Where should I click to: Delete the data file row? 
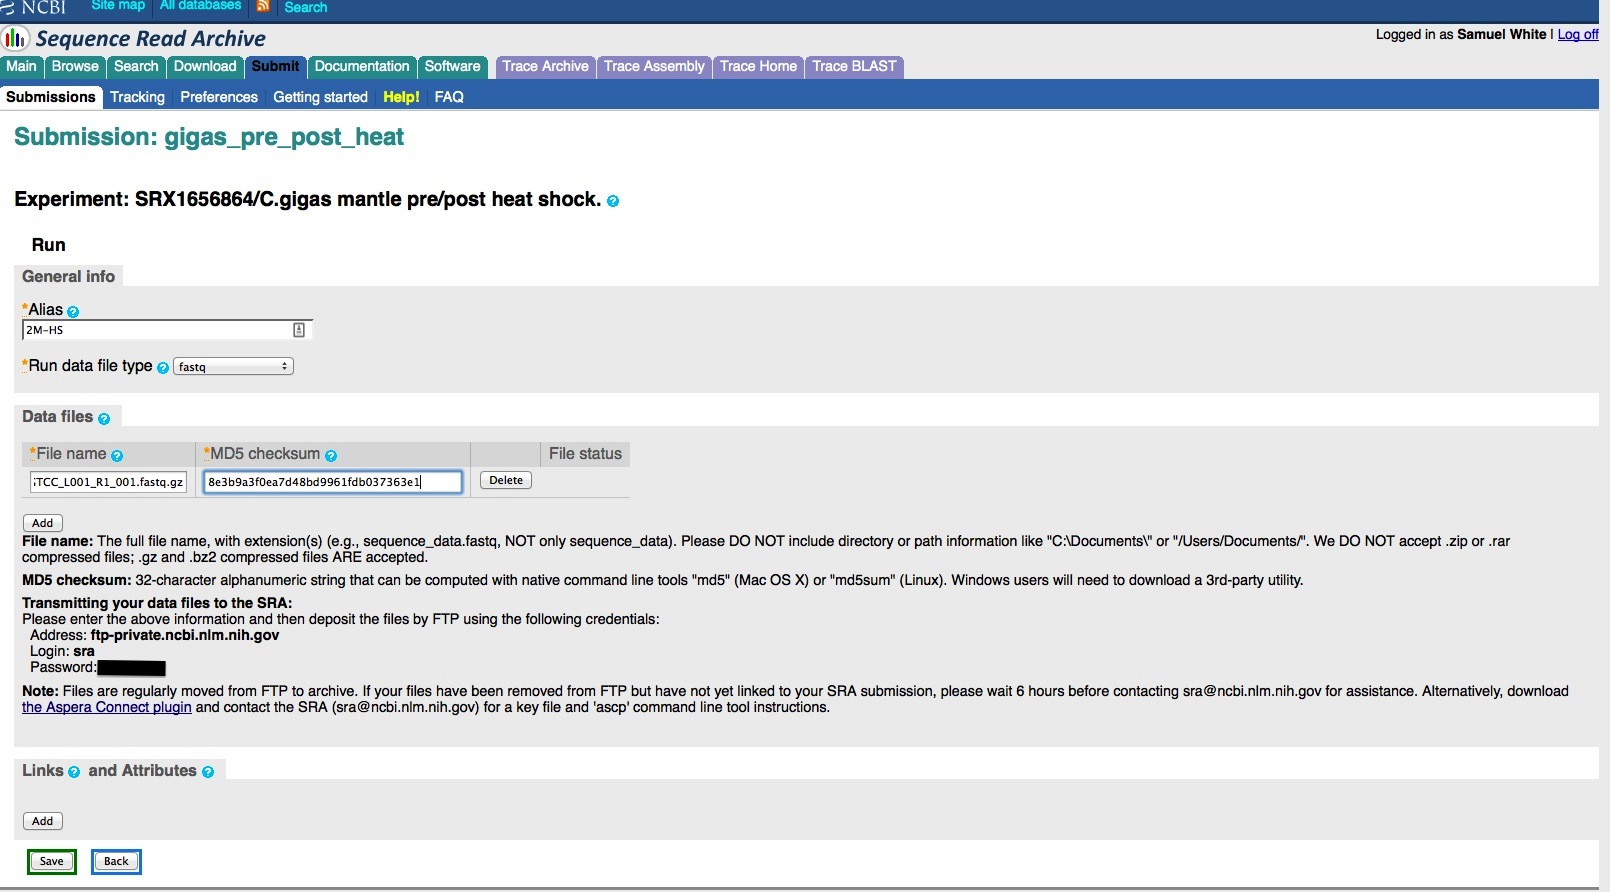coord(506,480)
